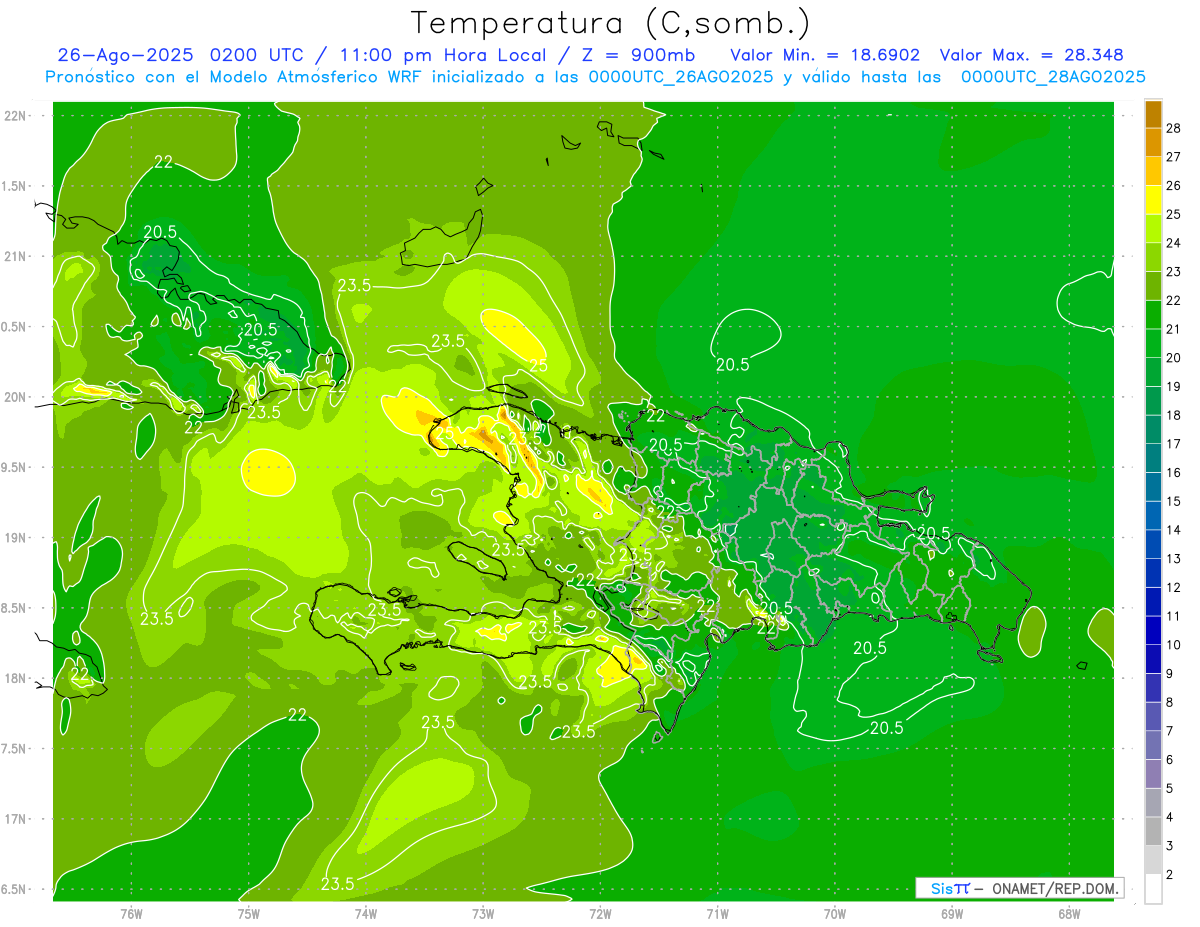The width and height of the screenshot is (1200, 927).
Task: Click the 21N latitude axis label
Action: [x=15, y=256]
